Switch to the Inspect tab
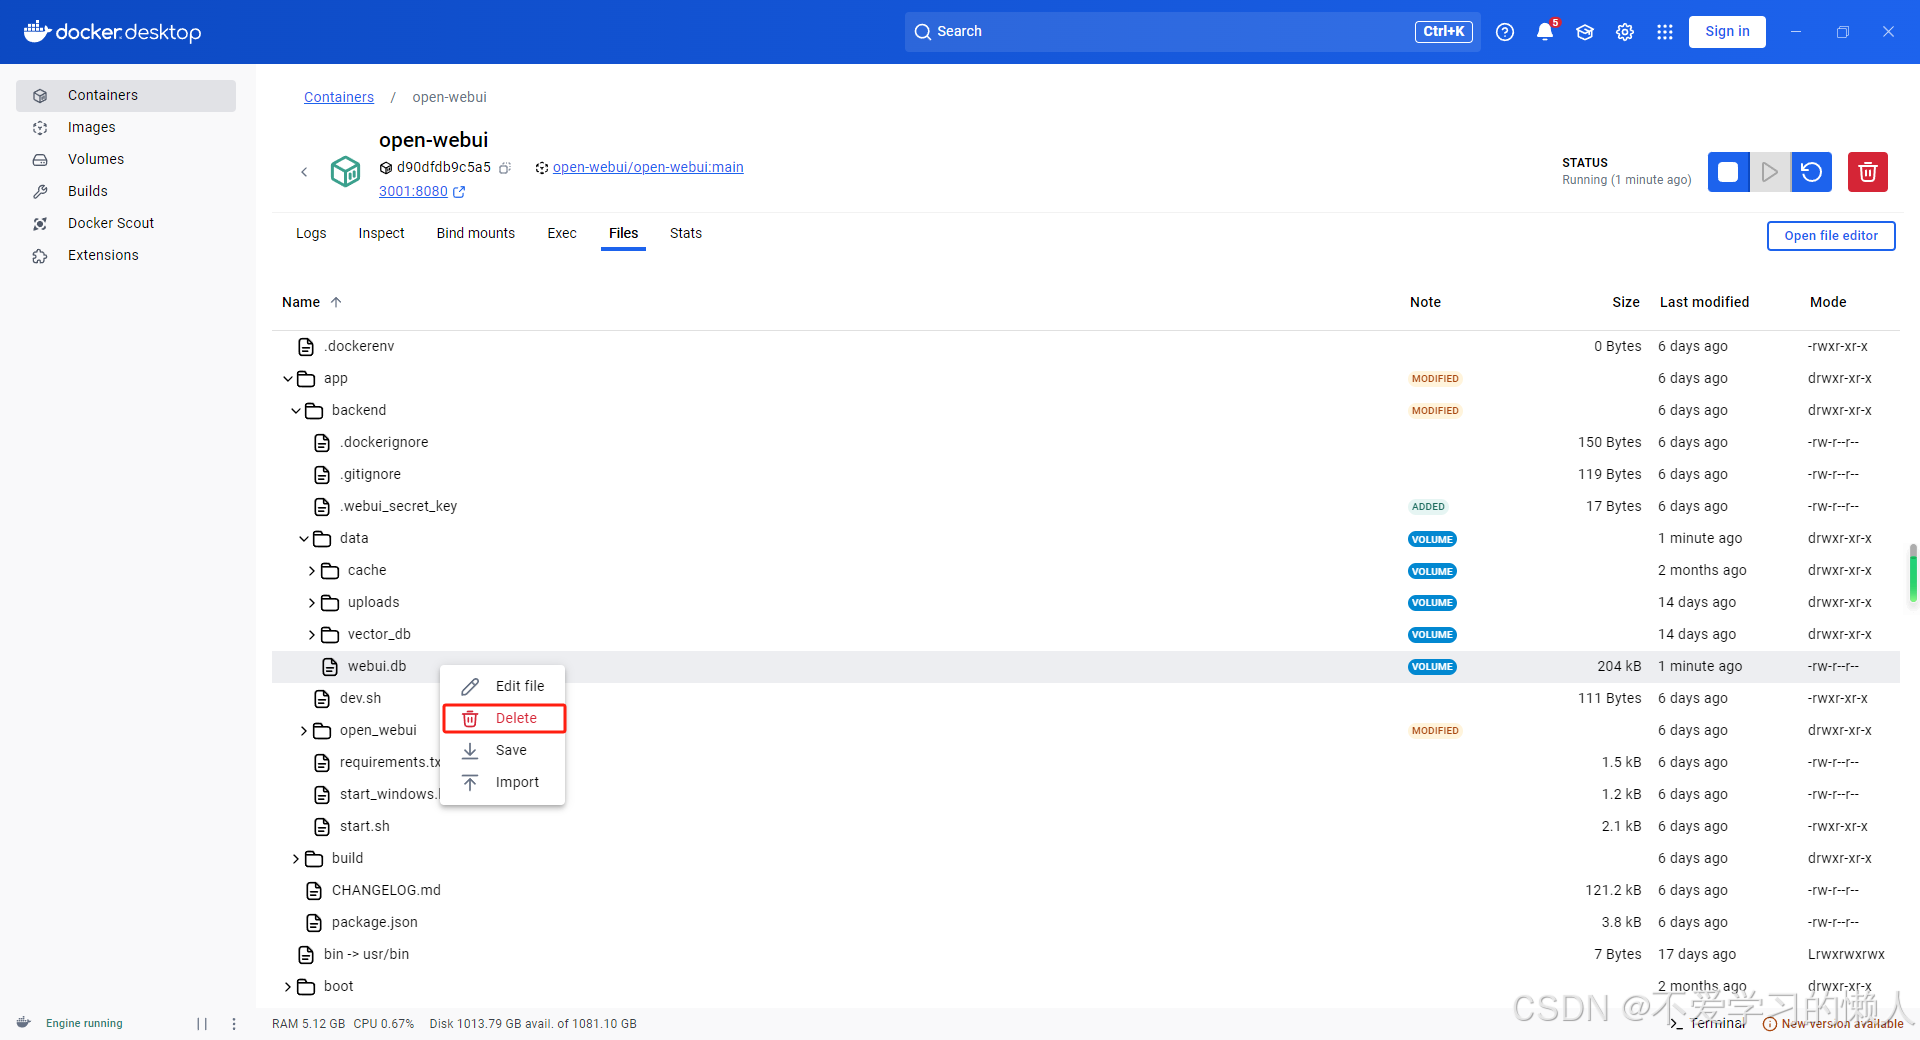The width and height of the screenshot is (1920, 1040). click(381, 233)
